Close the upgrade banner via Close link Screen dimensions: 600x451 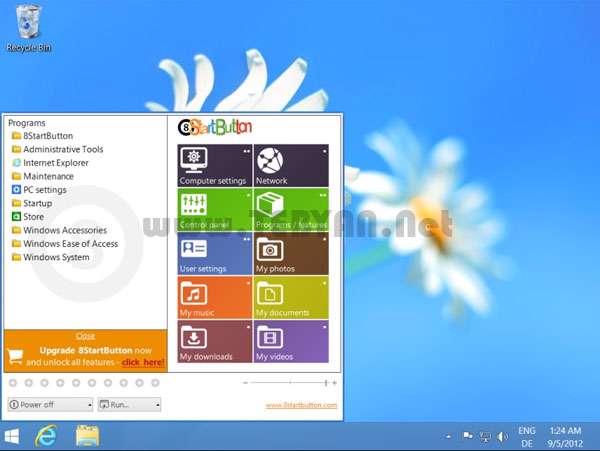point(85,336)
